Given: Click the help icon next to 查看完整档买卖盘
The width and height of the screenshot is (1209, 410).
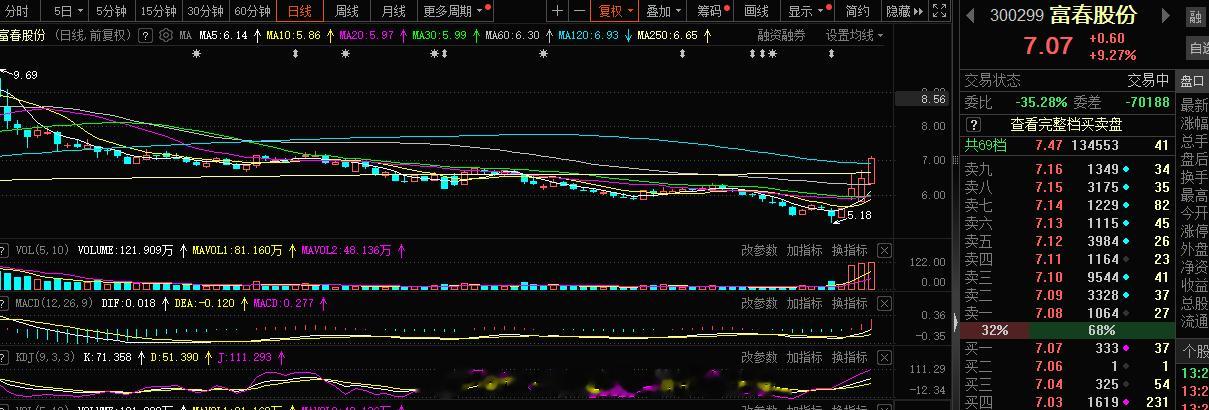Looking at the screenshot, I should [975, 124].
